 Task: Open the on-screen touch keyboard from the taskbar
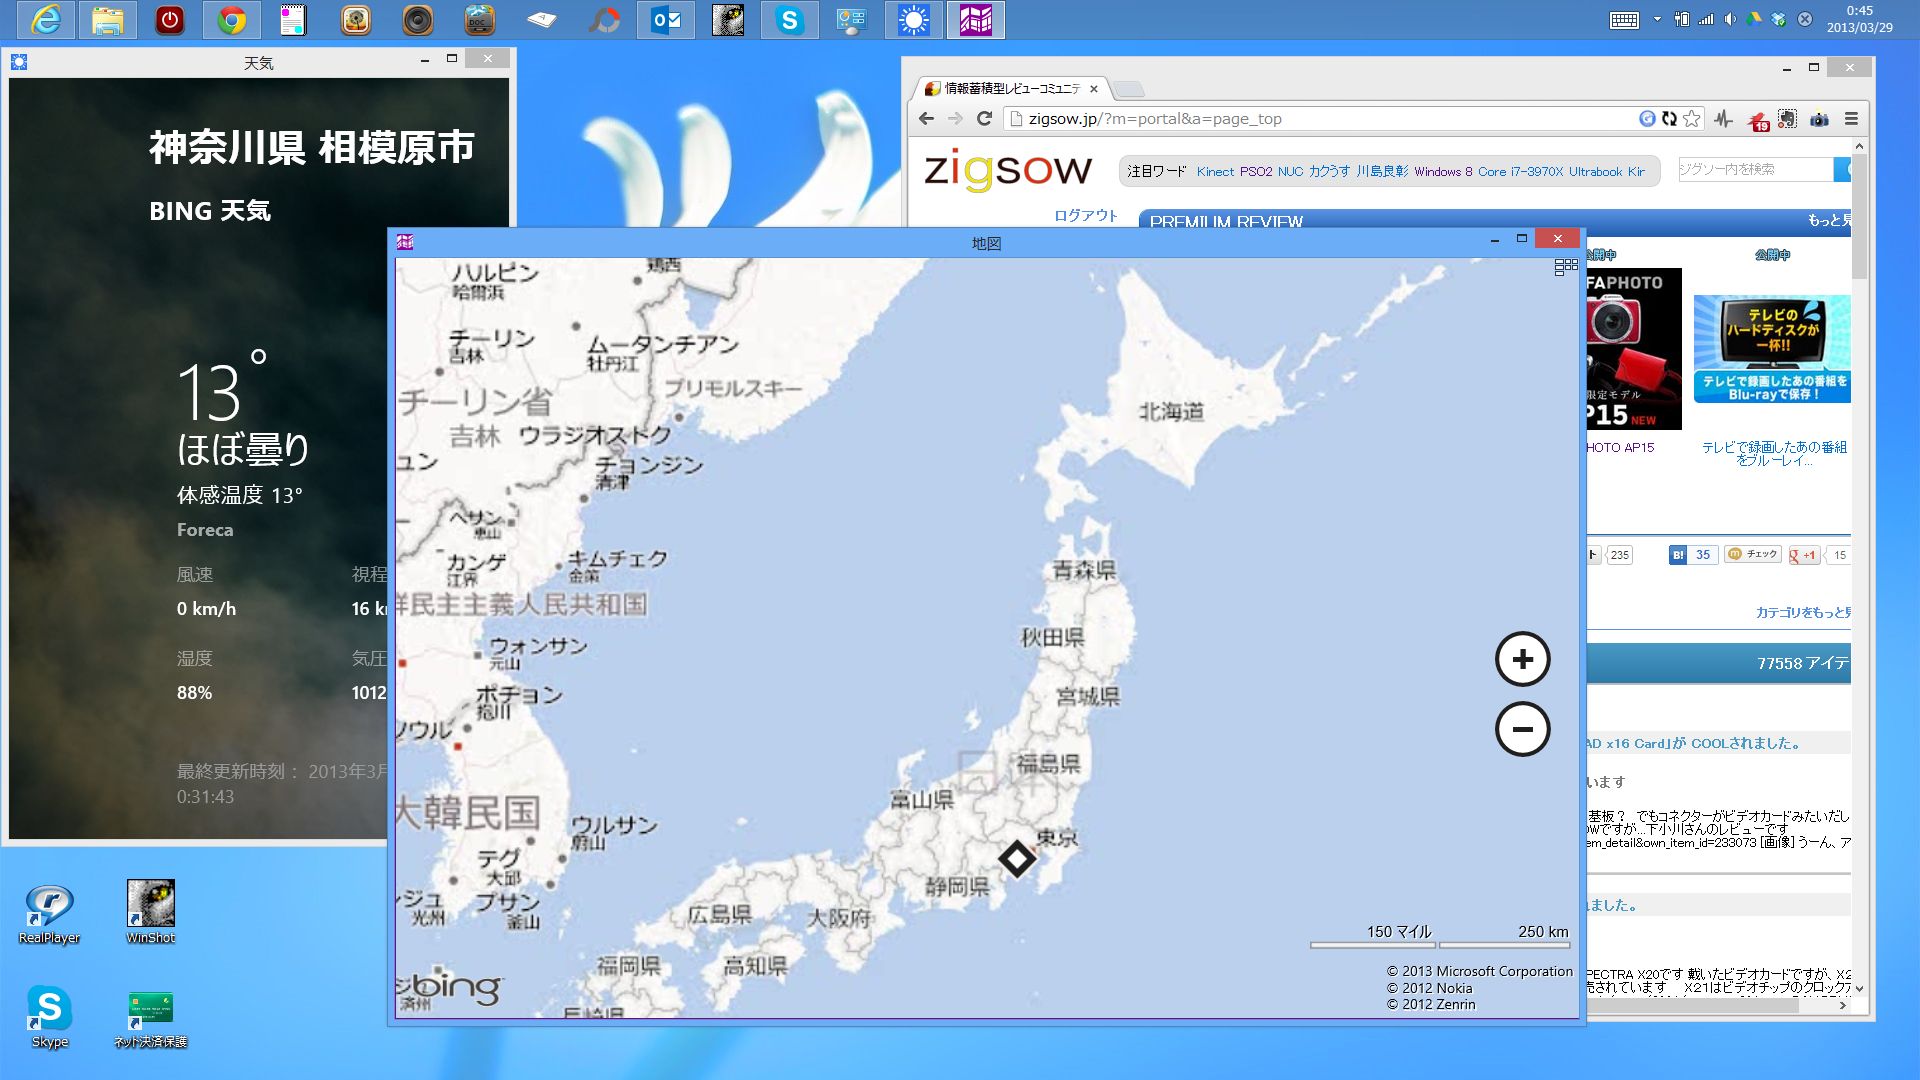pos(1624,20)
